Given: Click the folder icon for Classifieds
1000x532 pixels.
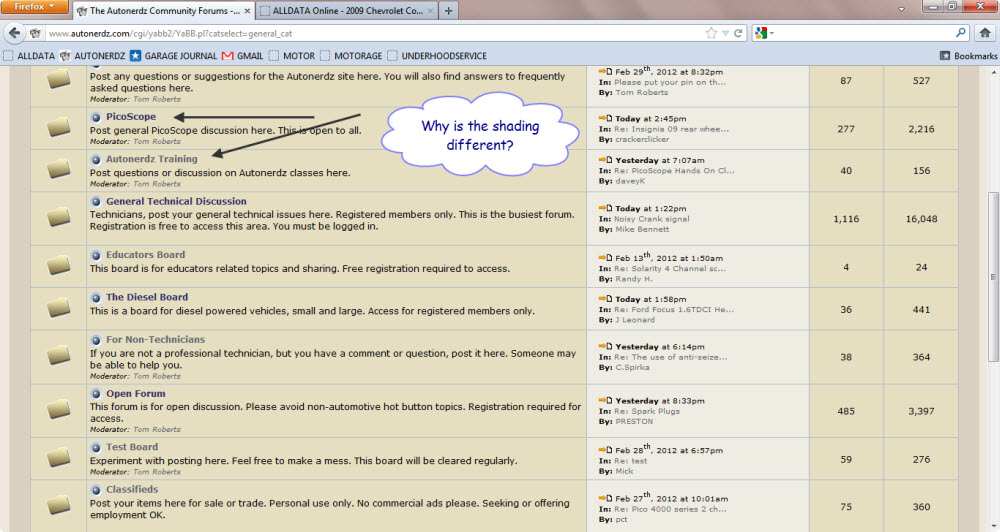Looking at the screenshot, I should pyautogui.click(x=58, y=505).
